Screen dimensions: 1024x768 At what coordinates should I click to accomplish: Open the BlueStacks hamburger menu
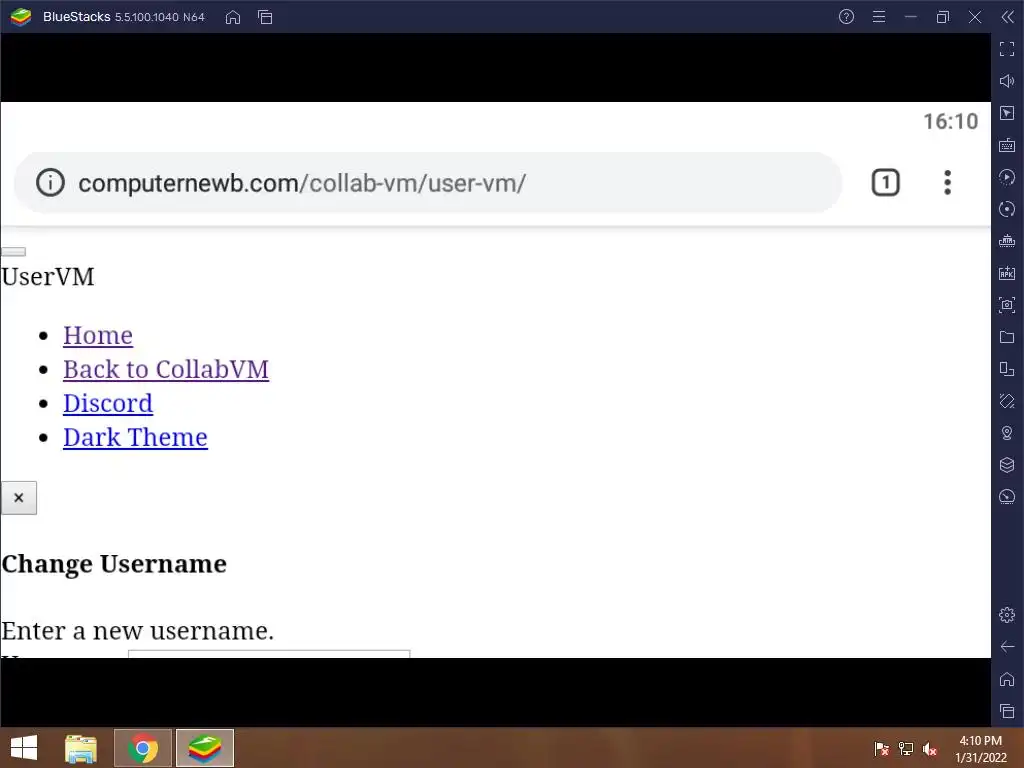(x=879, y=17)
